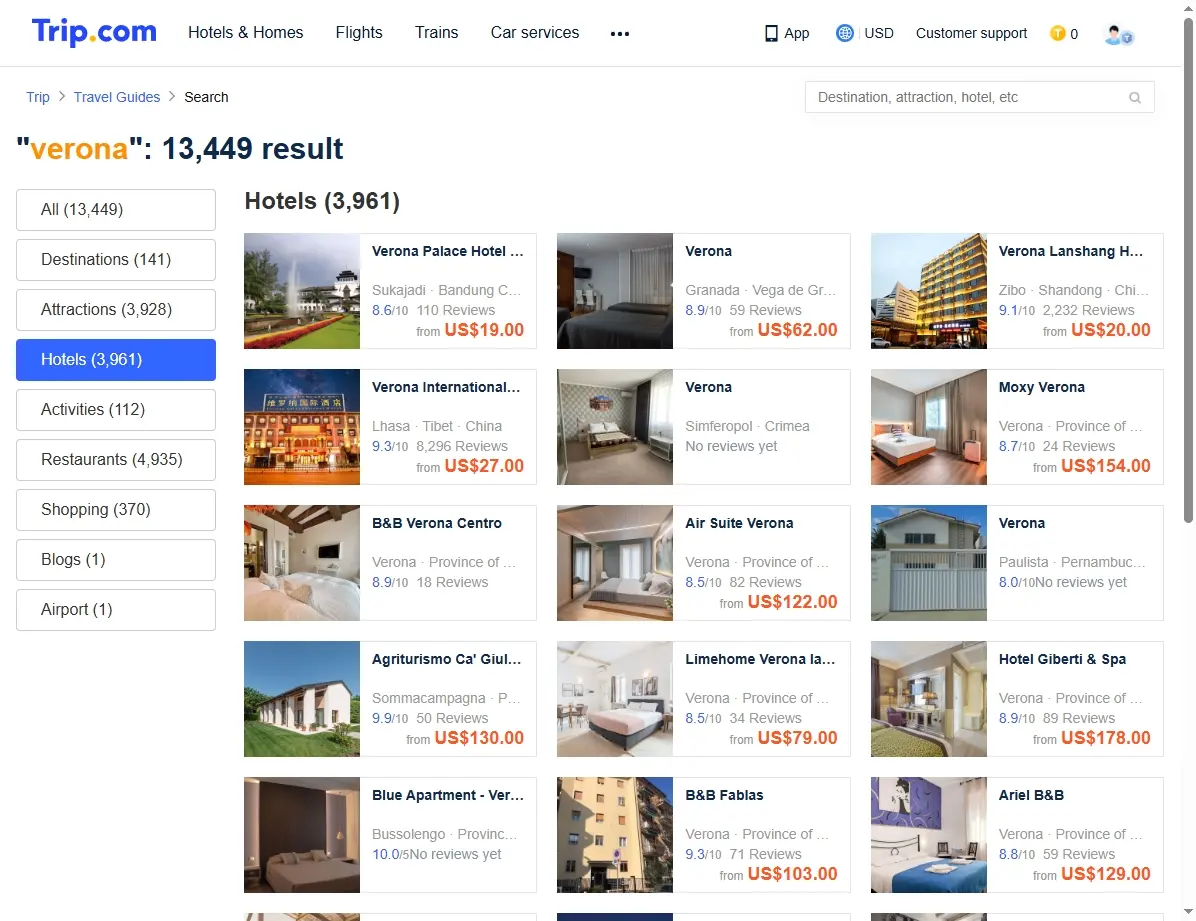Click the page vertical scrollbar

(1188, 271)
